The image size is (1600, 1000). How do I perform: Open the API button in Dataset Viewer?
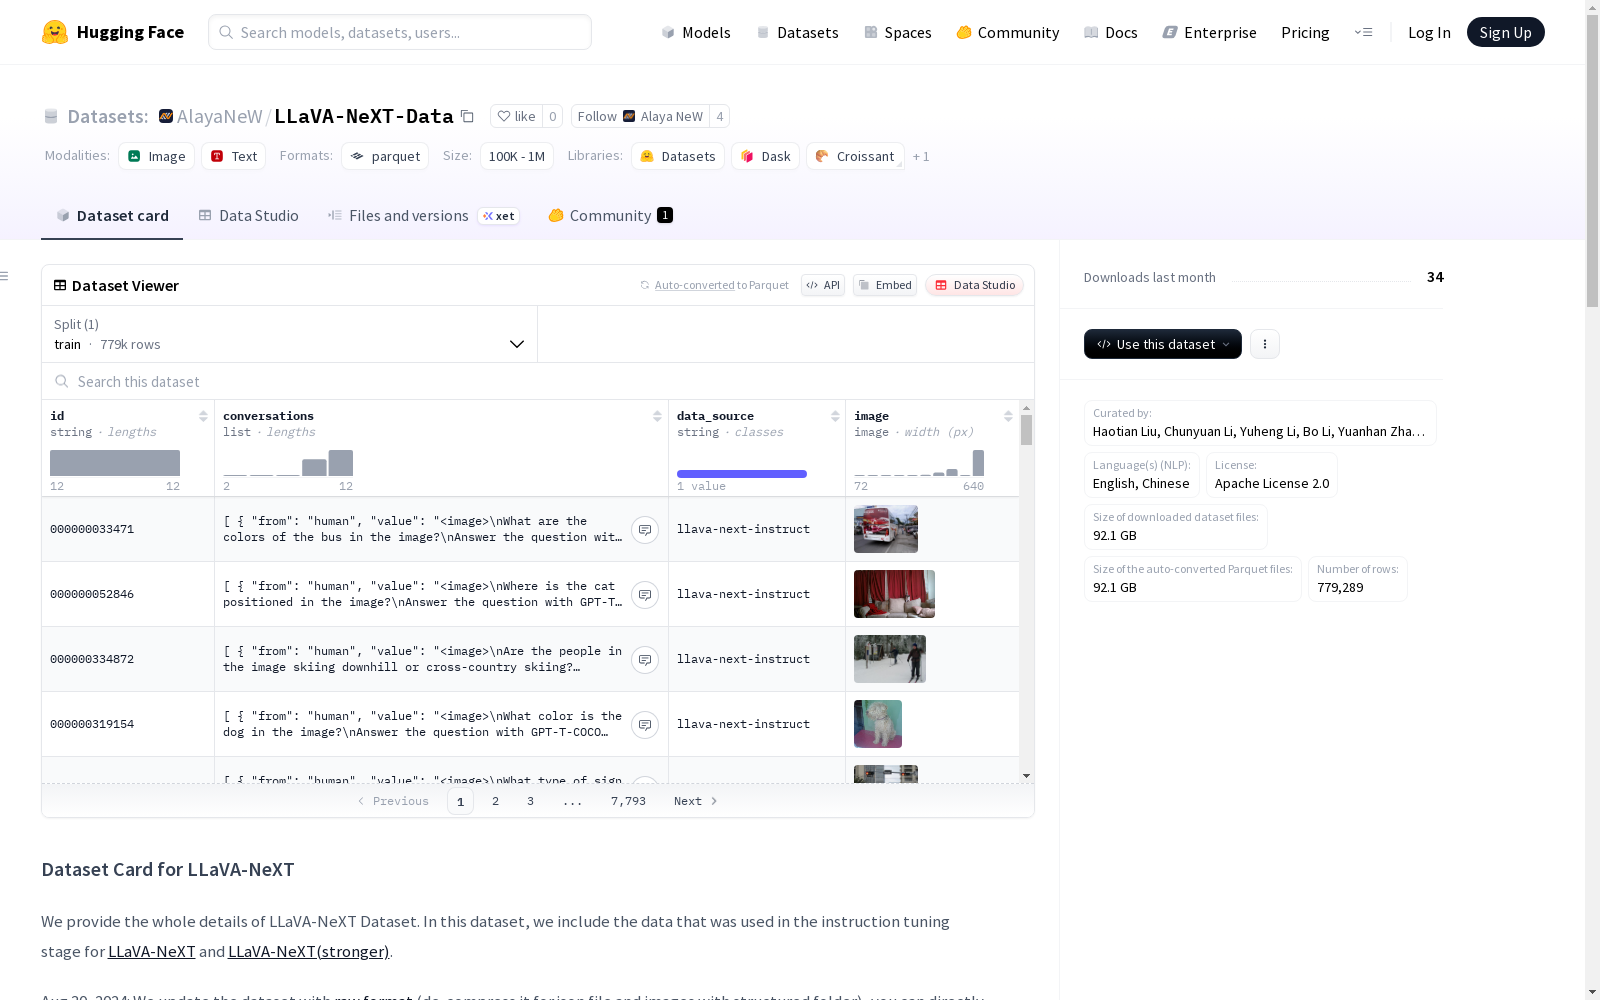tap(823, 285)
